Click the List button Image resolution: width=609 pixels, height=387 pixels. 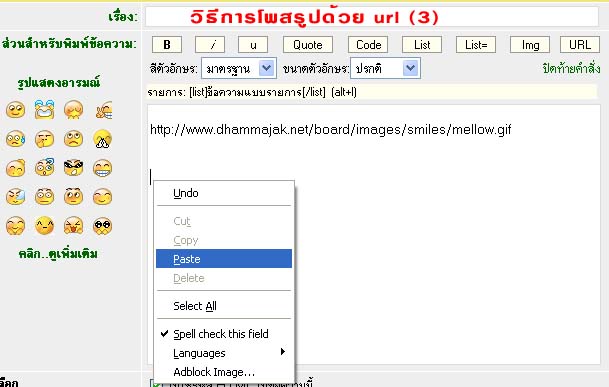pyautogui.click(x=422, y=45)
